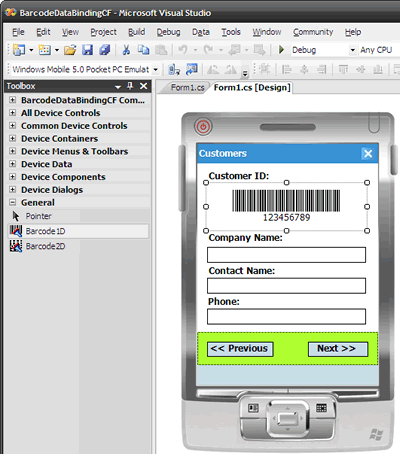The image size is (400, 454).
Task: Open the Data menu
Action: click(201, 32)
